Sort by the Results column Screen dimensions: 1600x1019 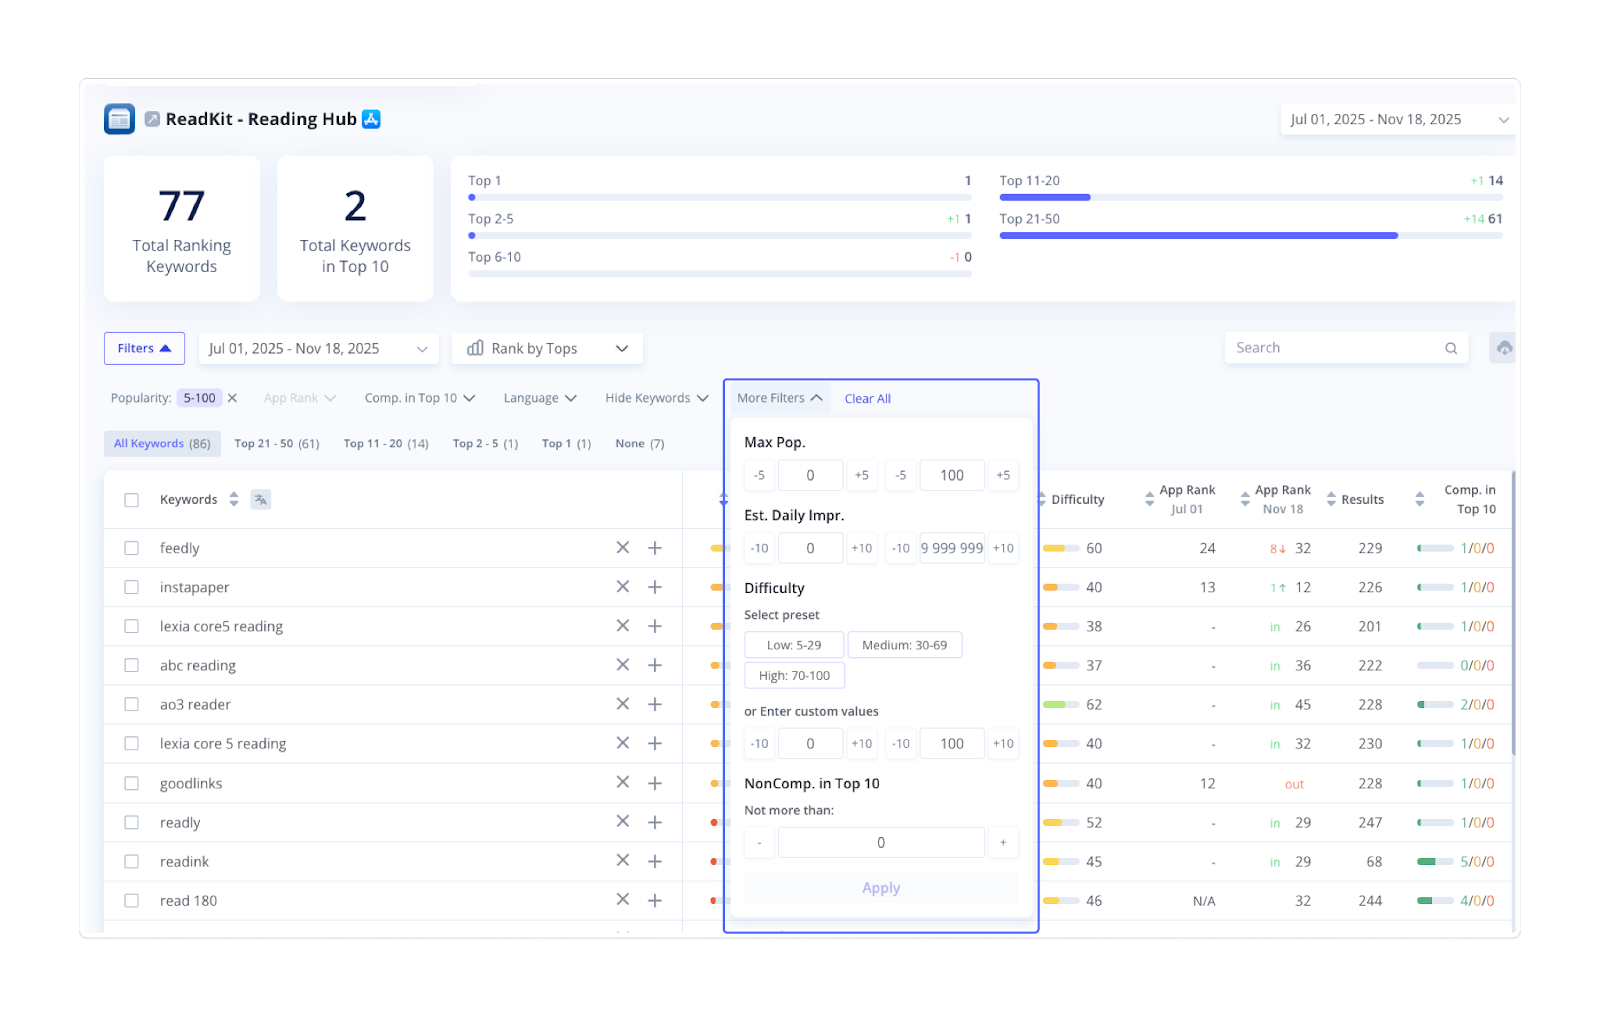[x=1331, y=499]
